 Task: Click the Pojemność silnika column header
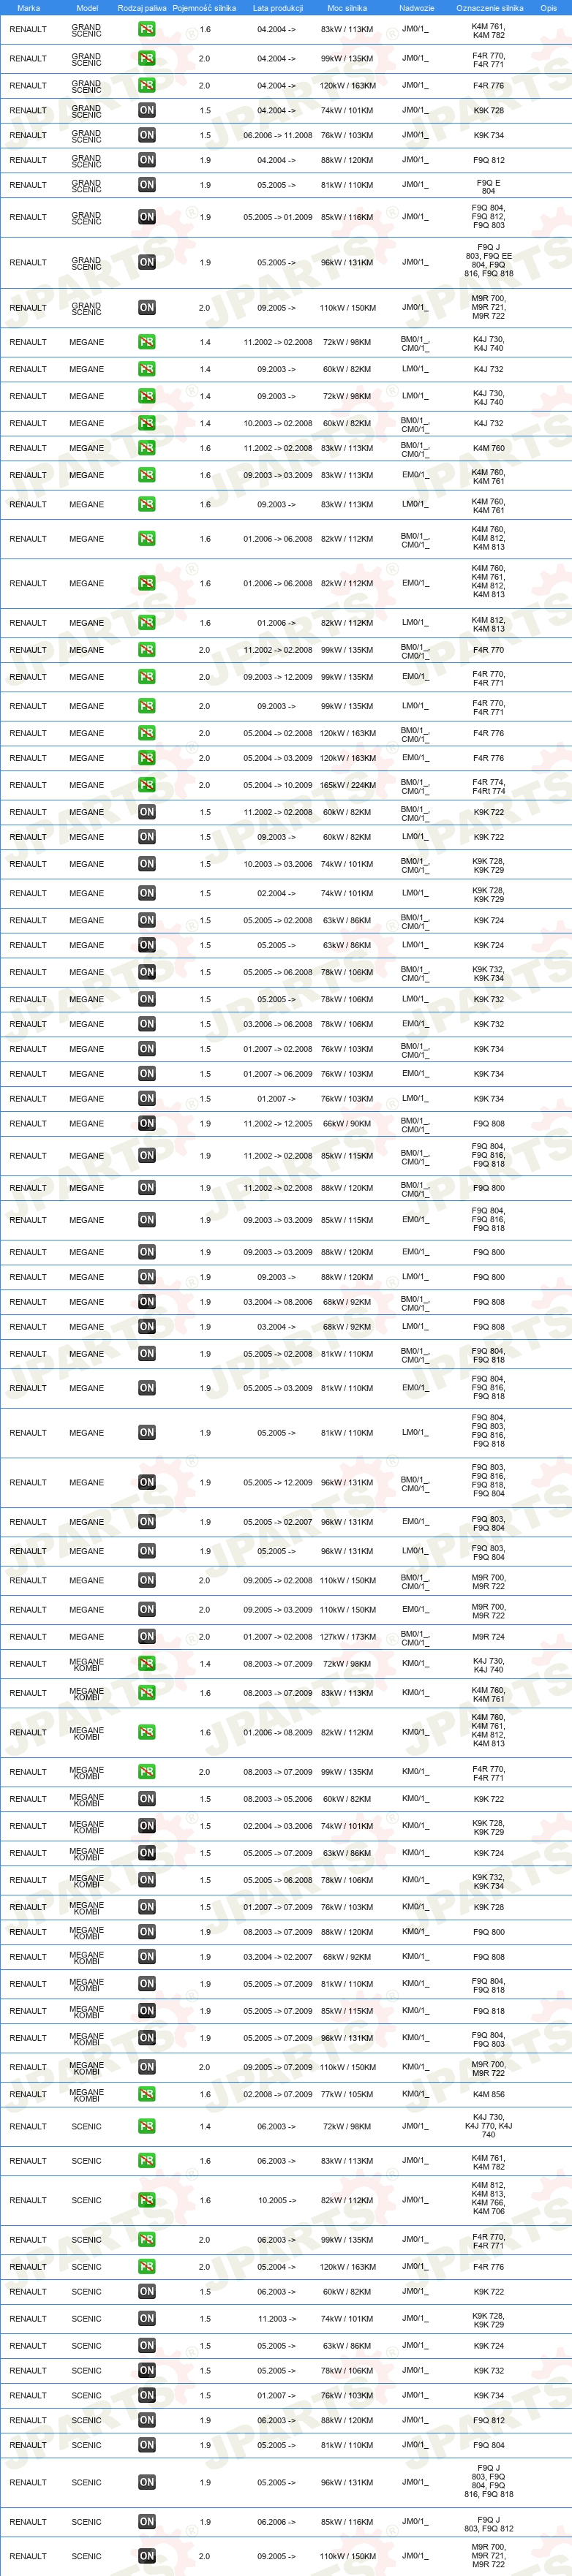(x=204, y=8)
